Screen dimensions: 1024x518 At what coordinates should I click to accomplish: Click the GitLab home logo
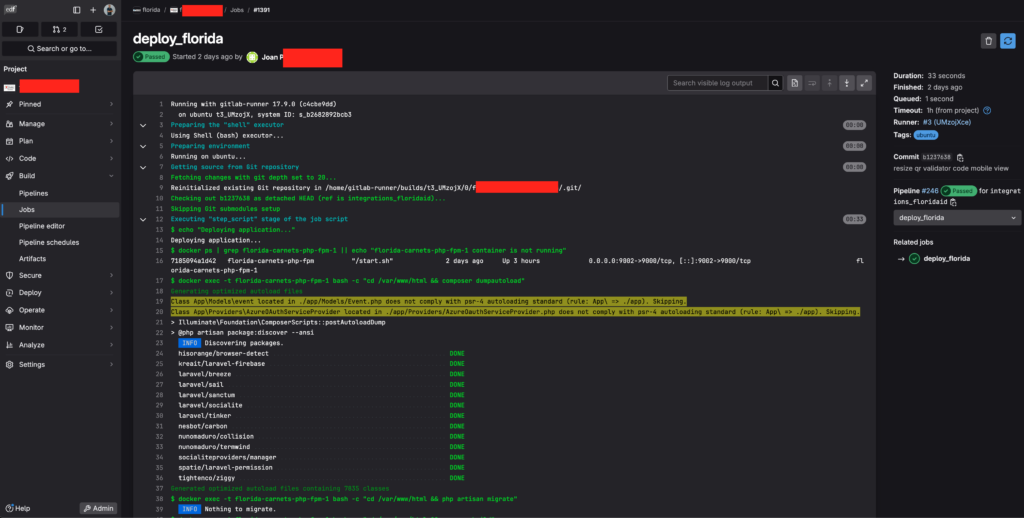point(10,10)
